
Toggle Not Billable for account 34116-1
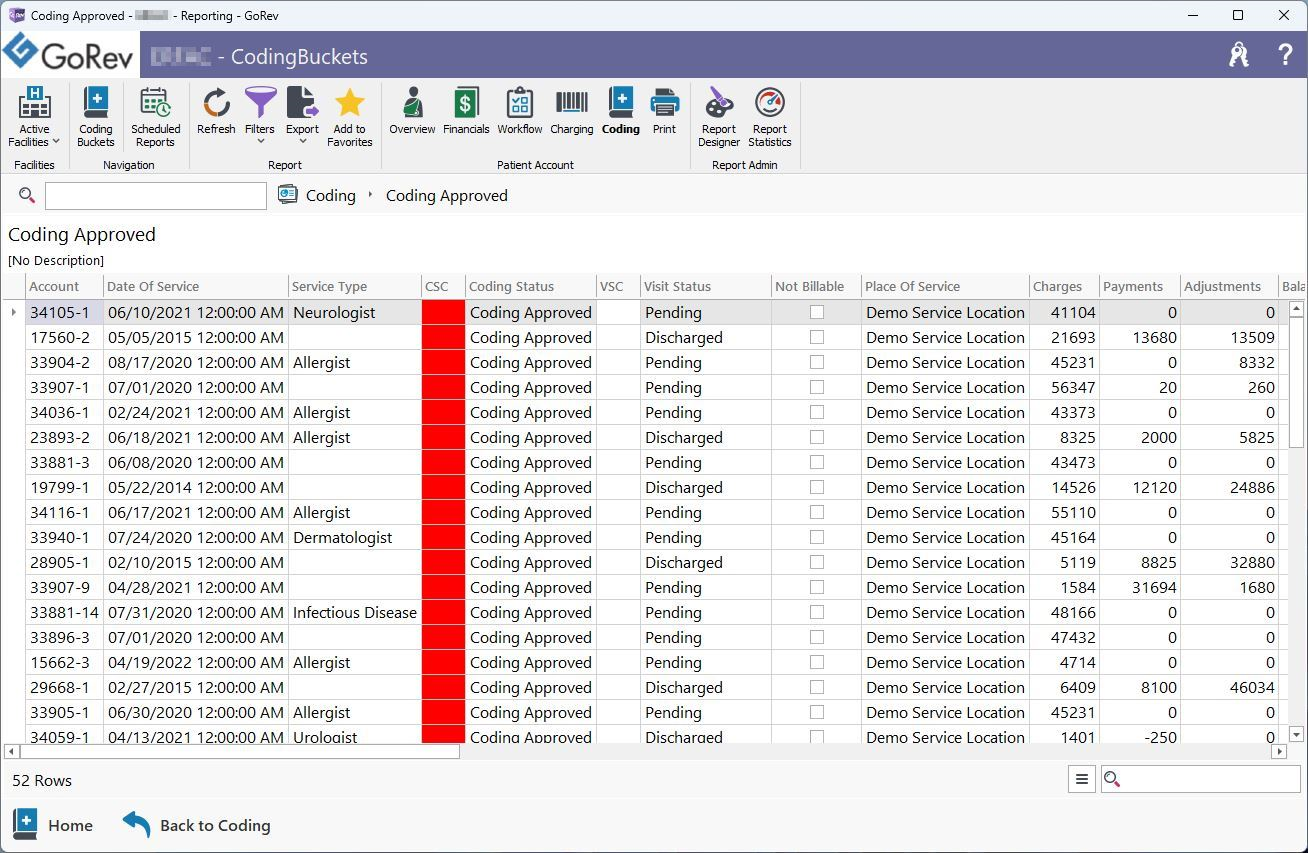(817, 512)
